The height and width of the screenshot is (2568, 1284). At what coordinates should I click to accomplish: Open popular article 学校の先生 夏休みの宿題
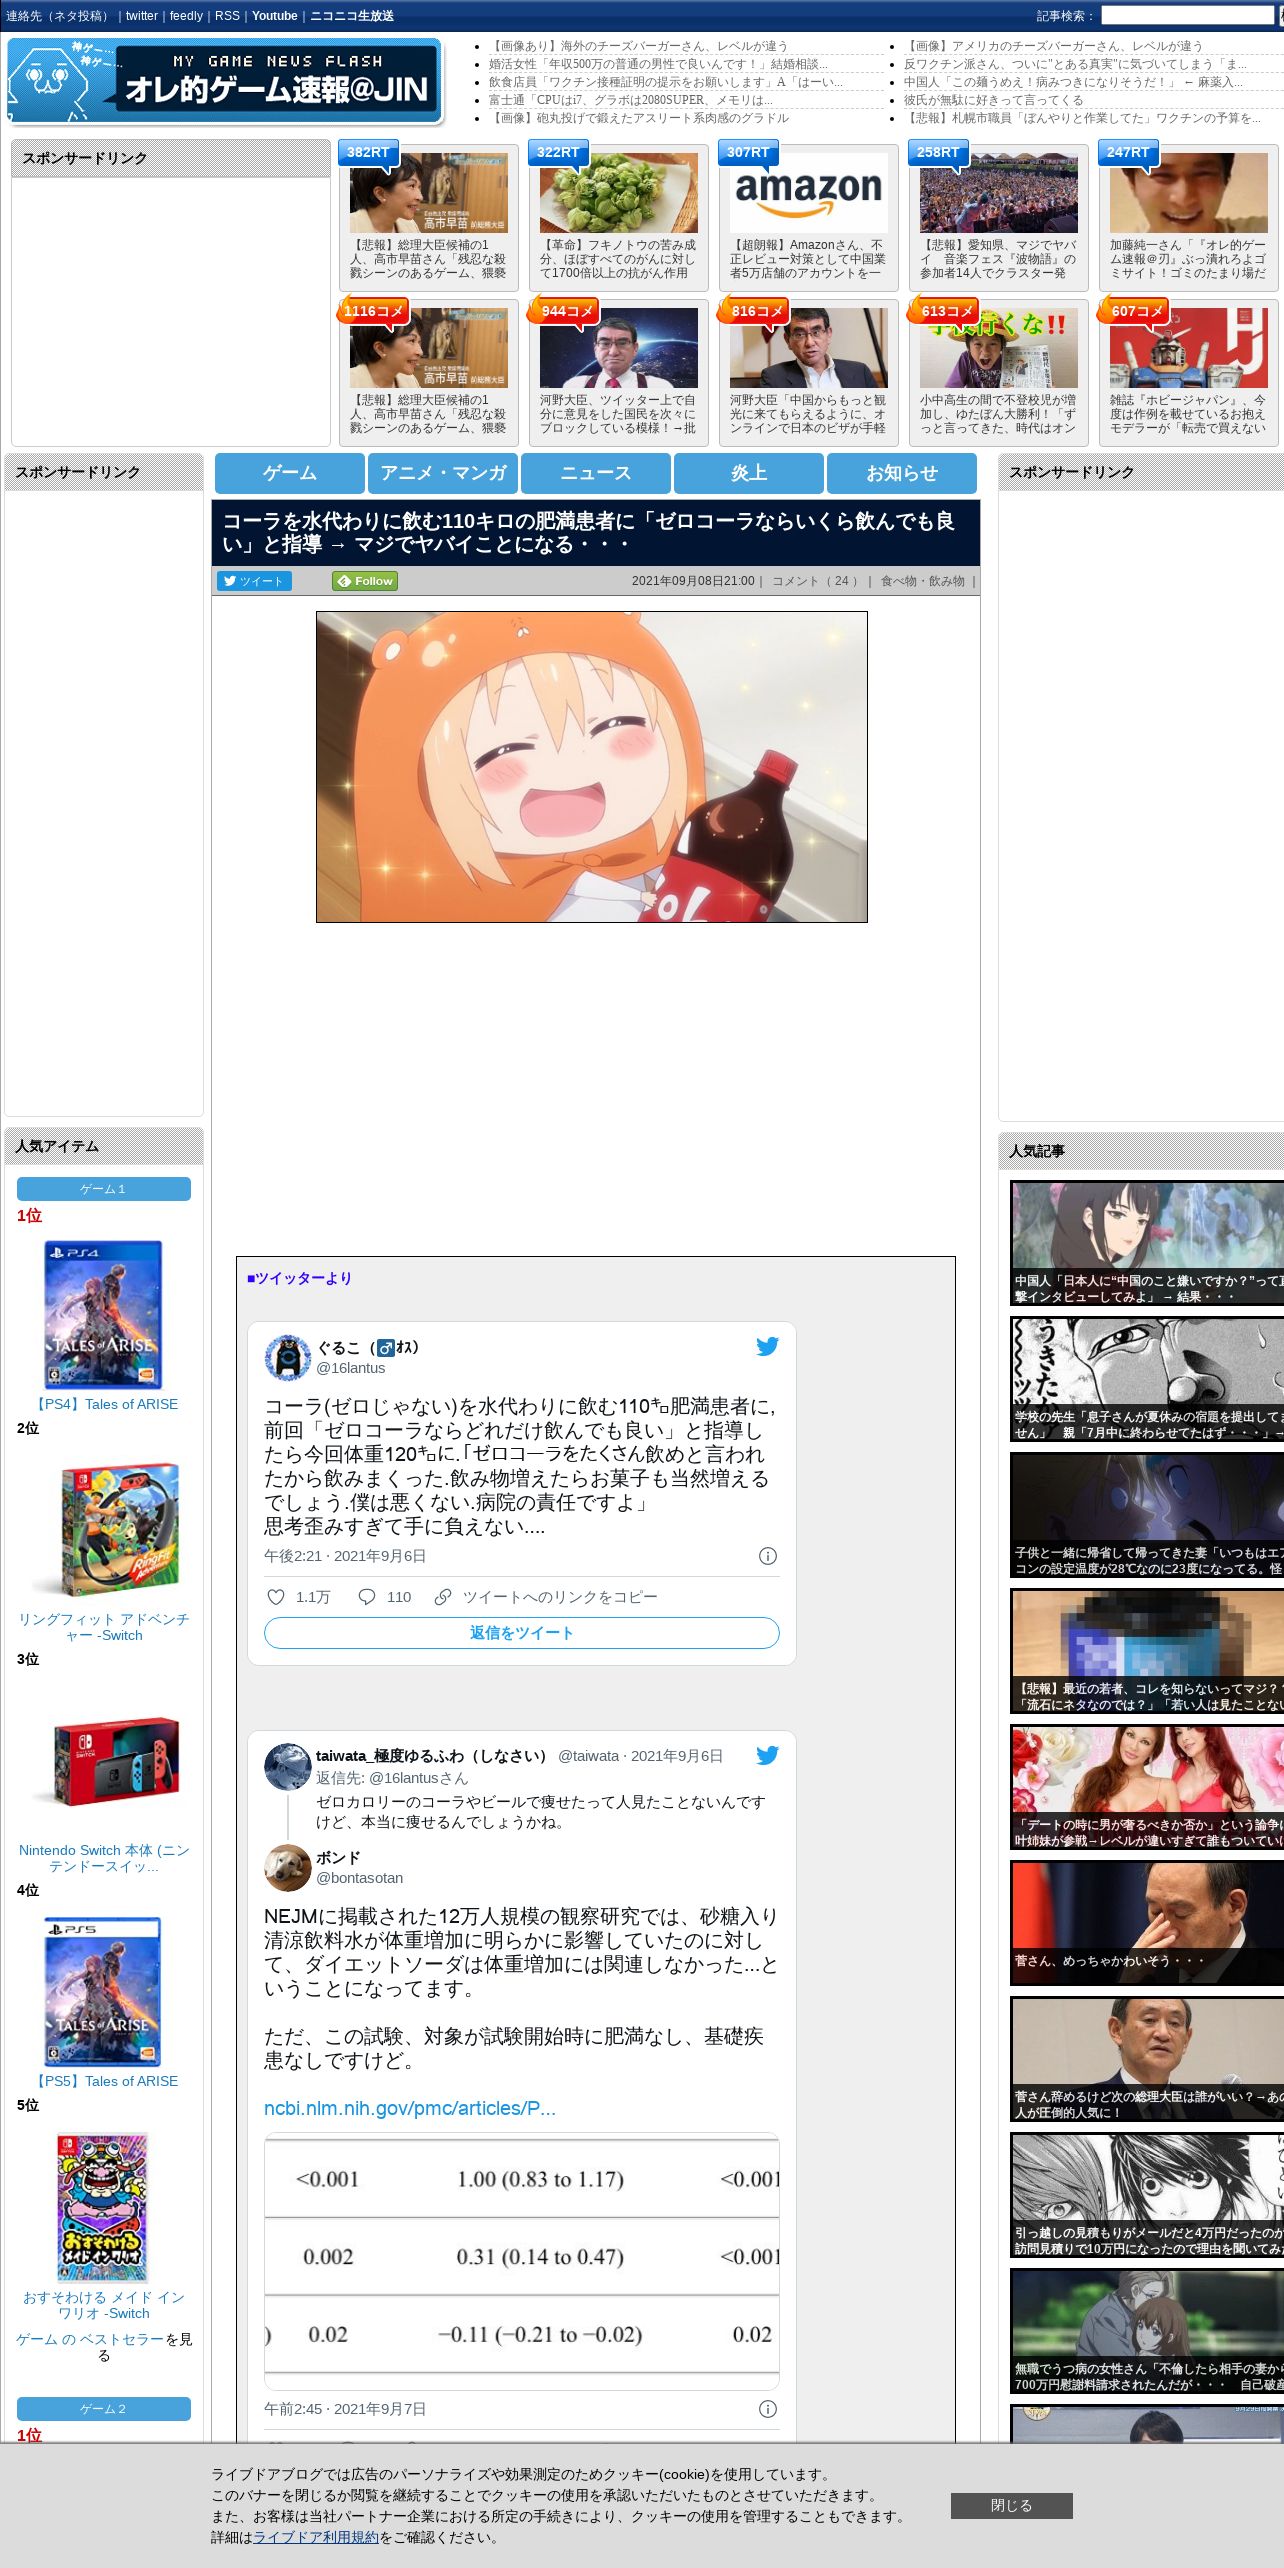click(1147, 1379)
